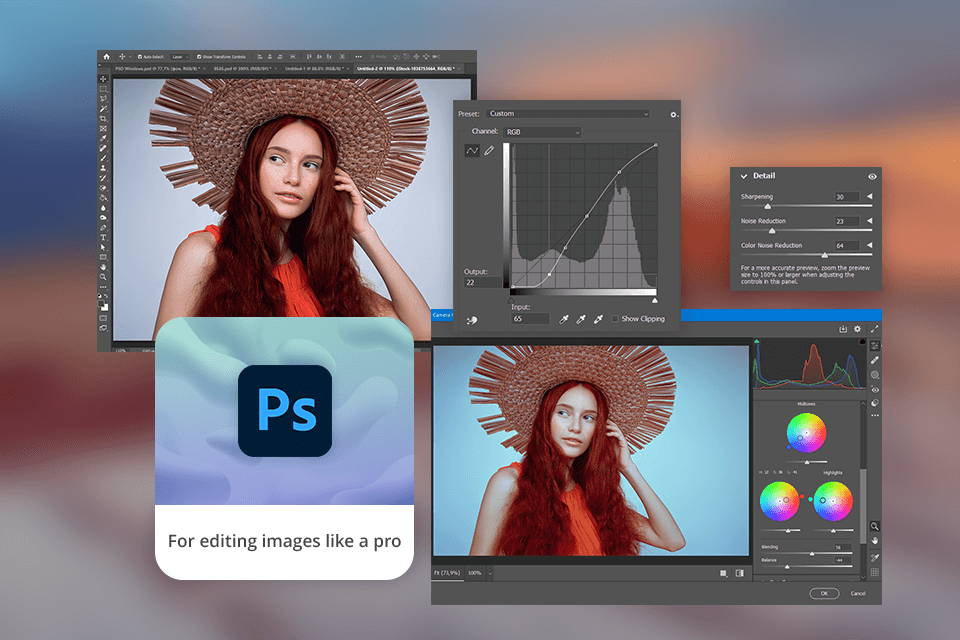The width and height of the screenshot is (960, 640).
Task: Click the Curves Input value field
Action: coord(530,319)
